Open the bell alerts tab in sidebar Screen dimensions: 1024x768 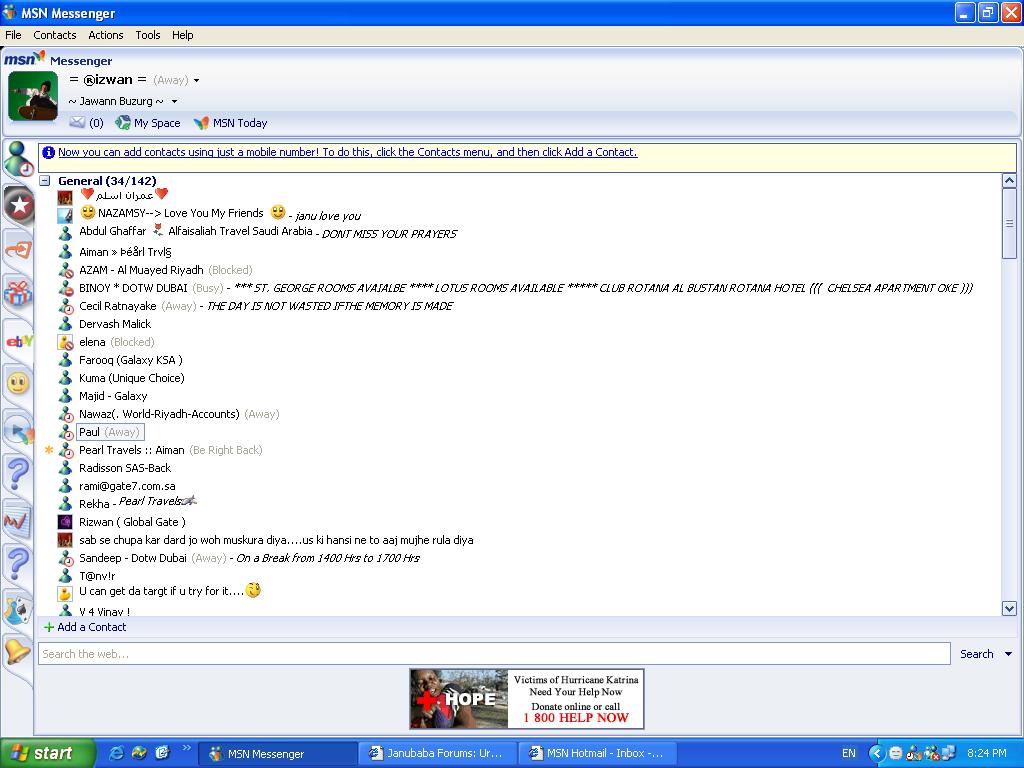click(18, 651)
